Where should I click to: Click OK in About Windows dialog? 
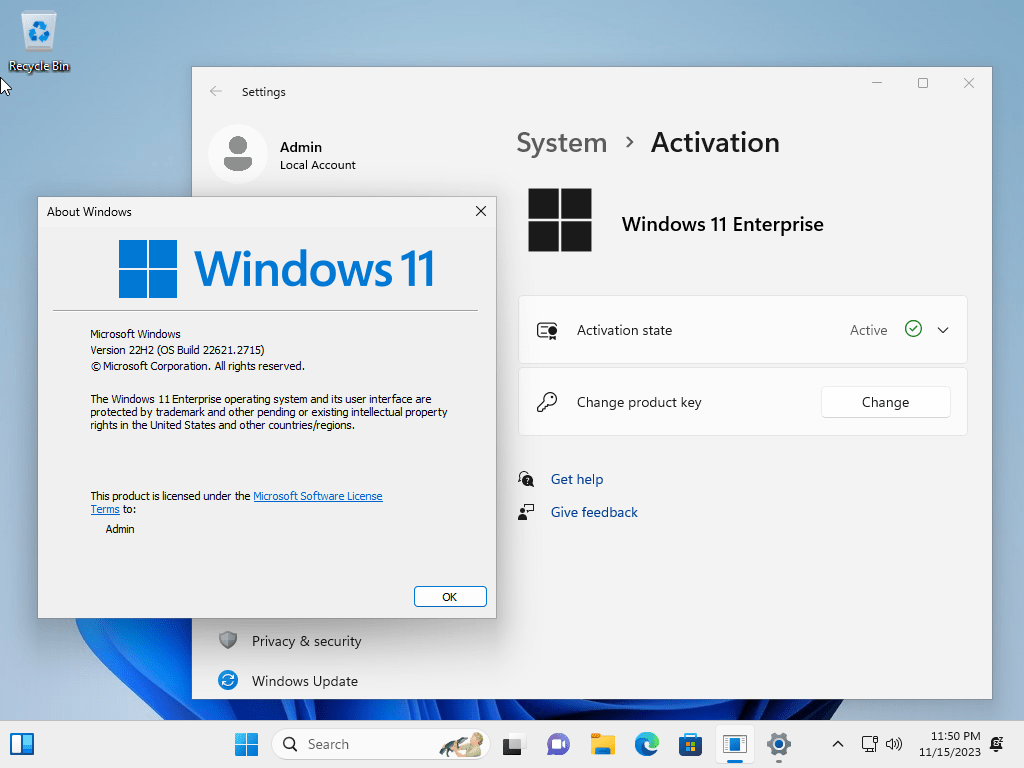[450, 596]
